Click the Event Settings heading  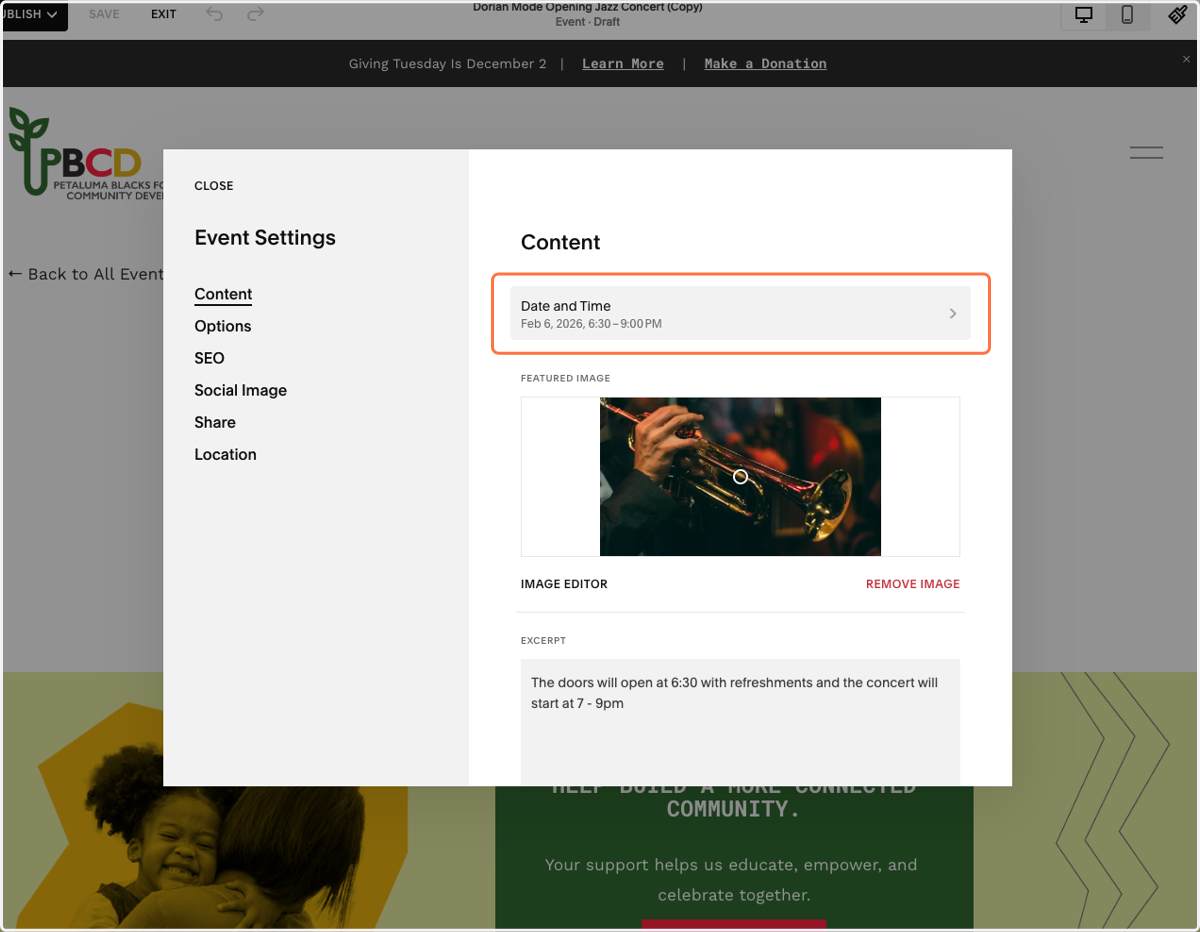(x=265, y=238)
